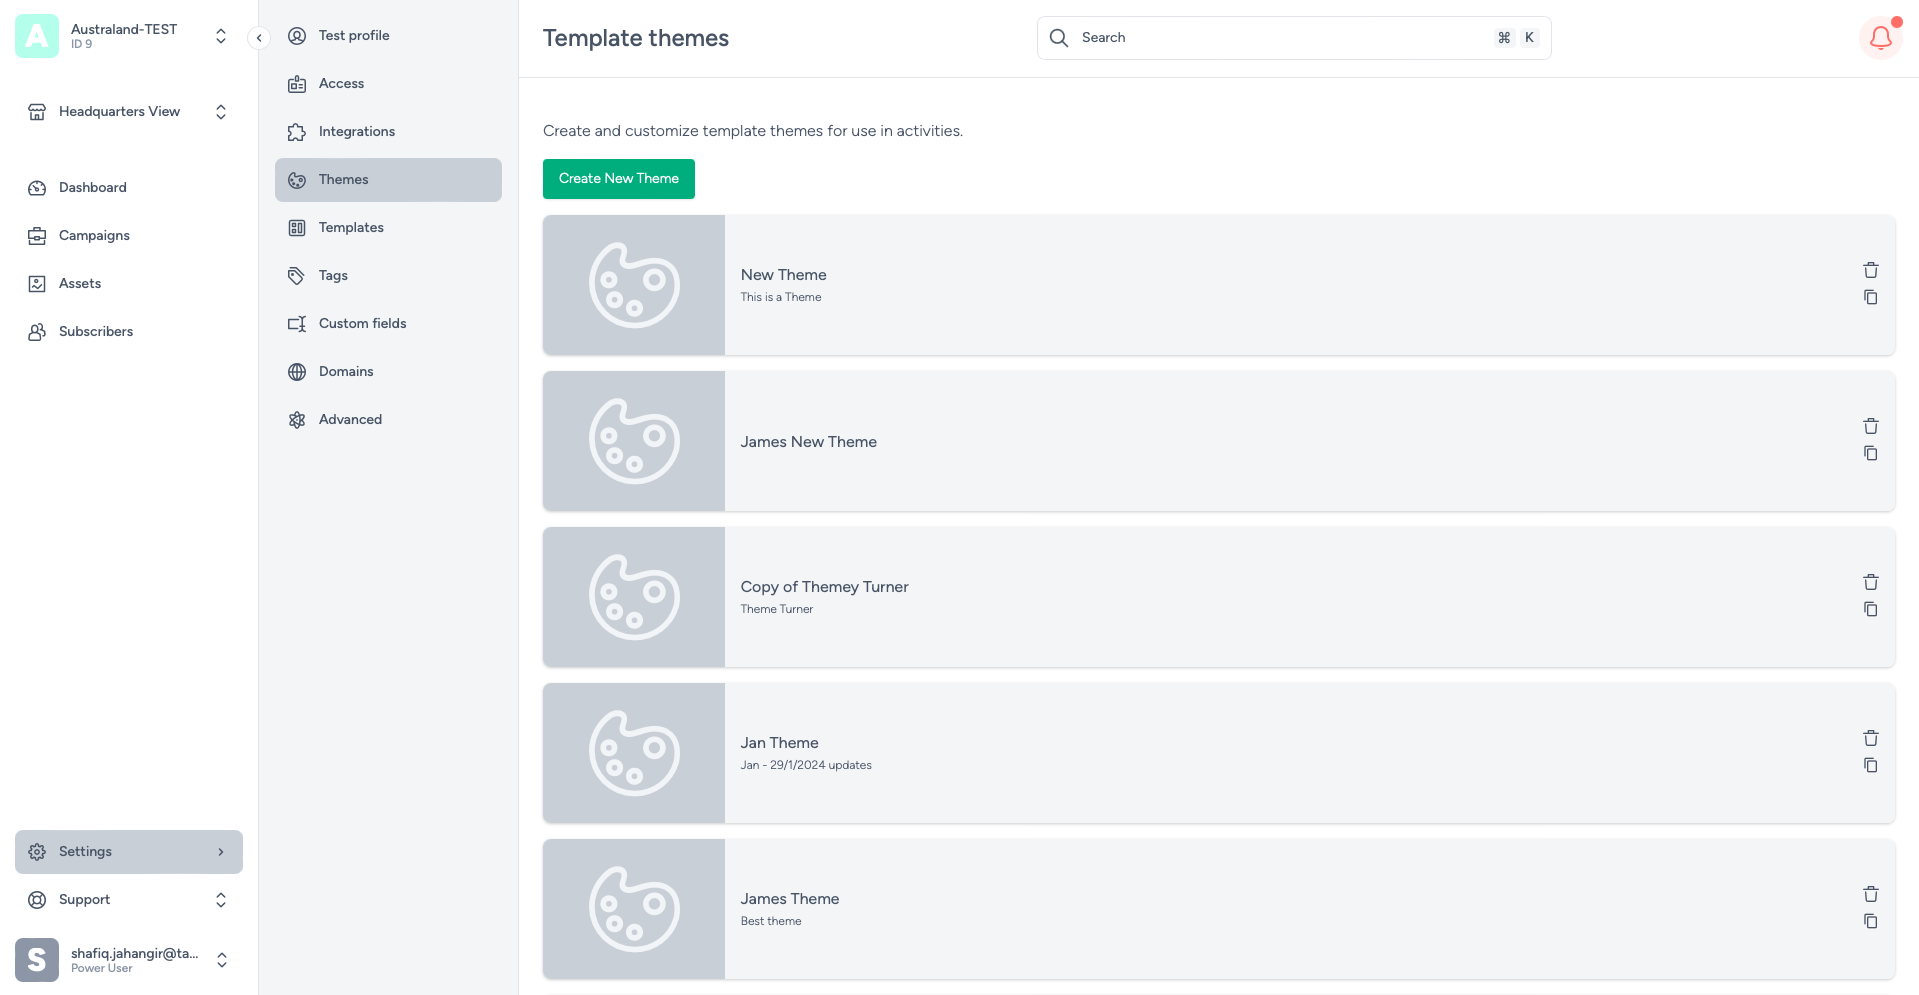The image size is (1919, 995).
Task: Open the Headquarters View dropdown
Action: [x=221, y=112]
